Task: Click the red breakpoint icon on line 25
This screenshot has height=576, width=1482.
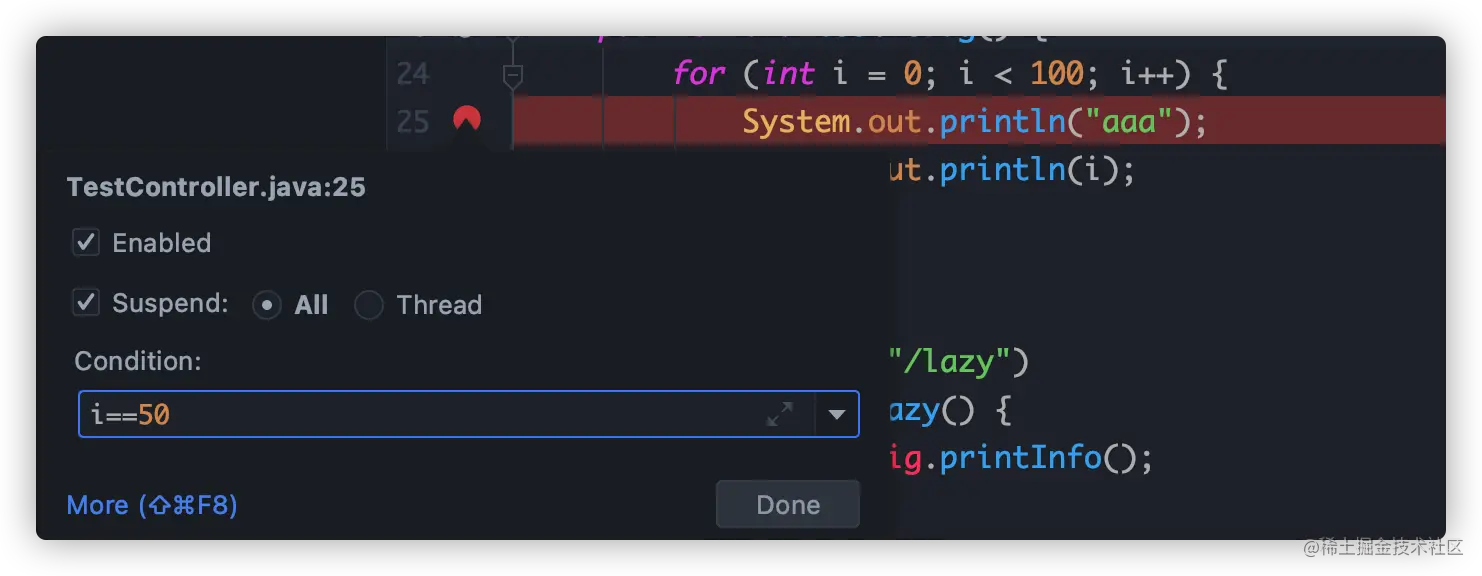Action: (x=467, y=120)
